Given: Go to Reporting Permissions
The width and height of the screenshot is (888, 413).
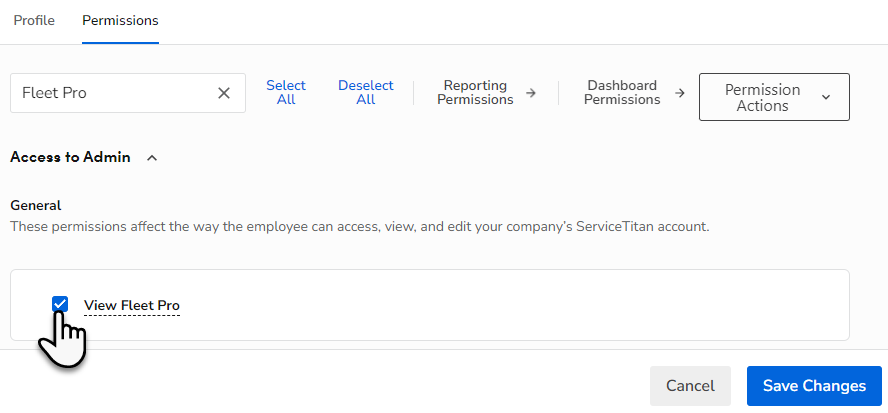Looking at the screenshot, I should click(486, 92).
